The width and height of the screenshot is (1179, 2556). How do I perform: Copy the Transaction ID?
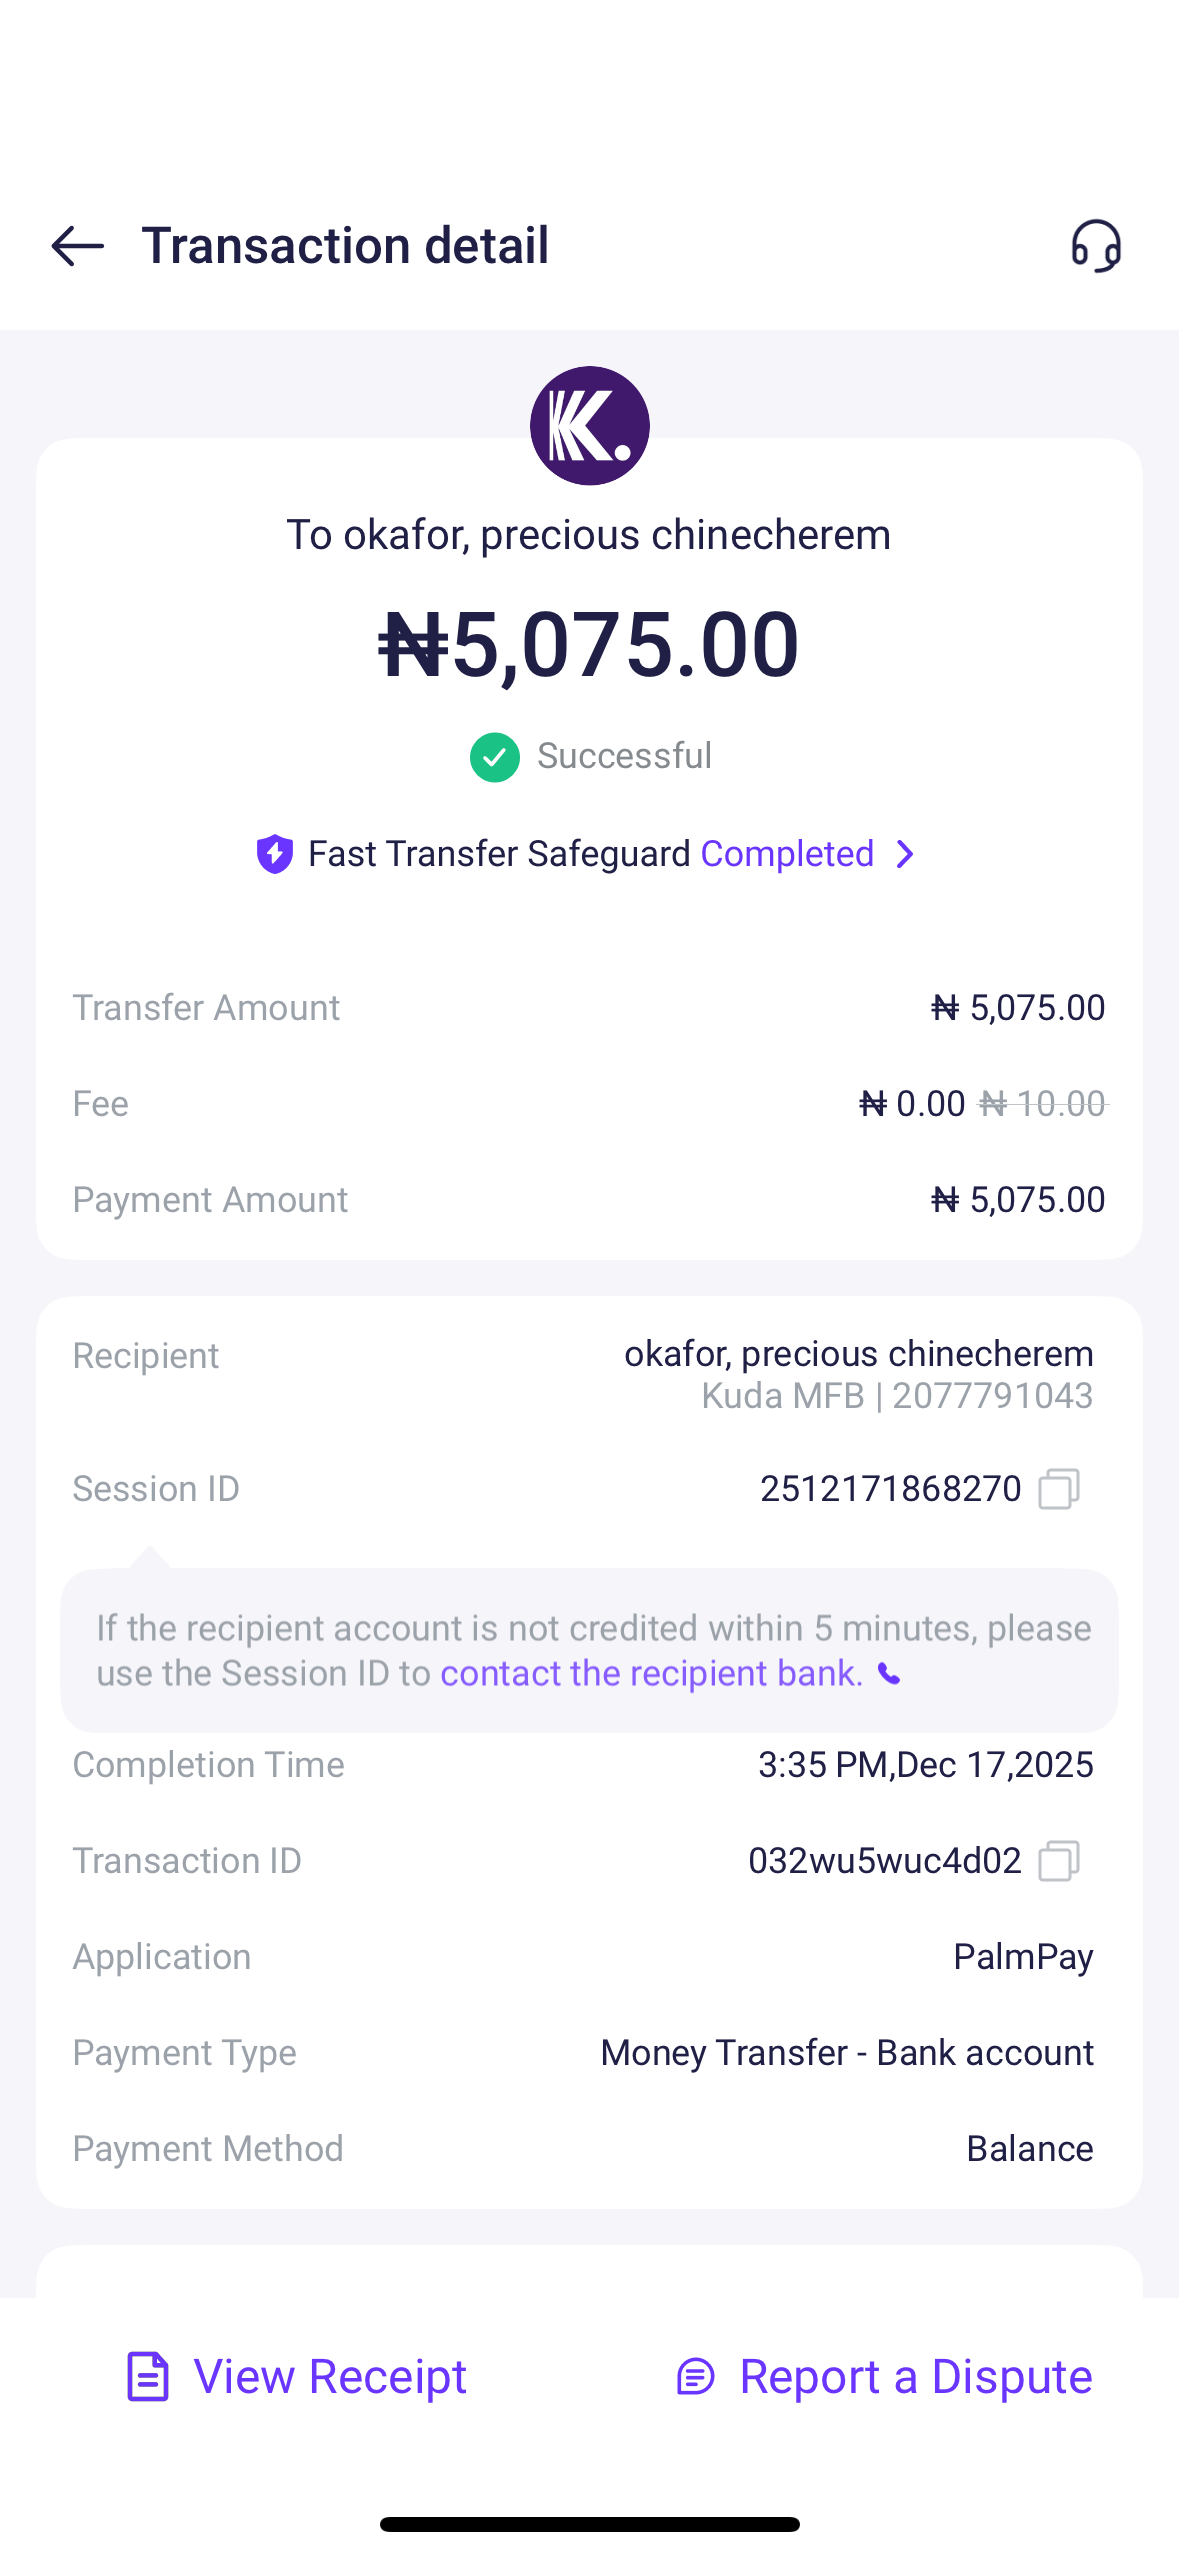pyautogui.click(x=1058, y=1861)
